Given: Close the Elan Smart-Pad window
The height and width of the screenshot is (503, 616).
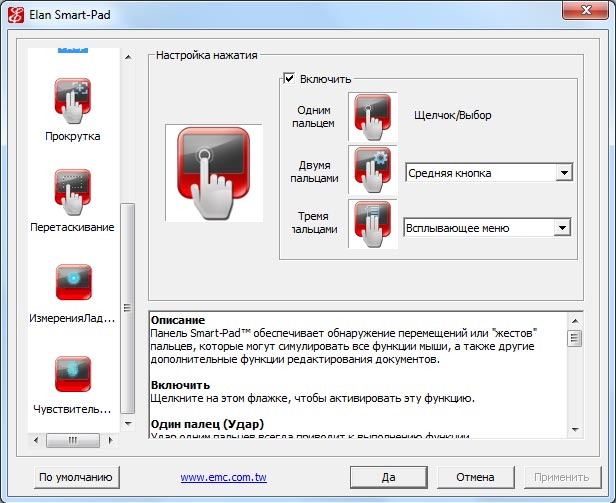Looking at the screenshot, I should pyautogui.click(x=586, y=10).
